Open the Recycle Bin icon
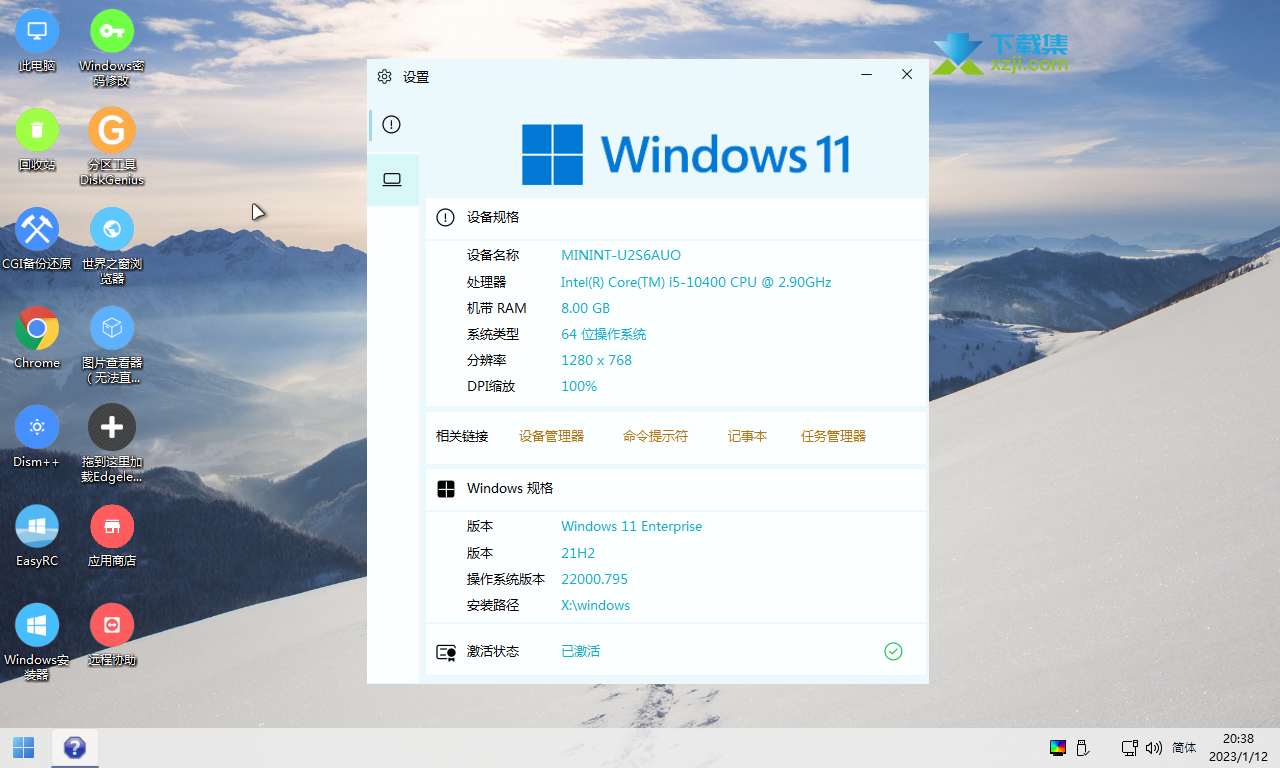 tap(37, 130)
